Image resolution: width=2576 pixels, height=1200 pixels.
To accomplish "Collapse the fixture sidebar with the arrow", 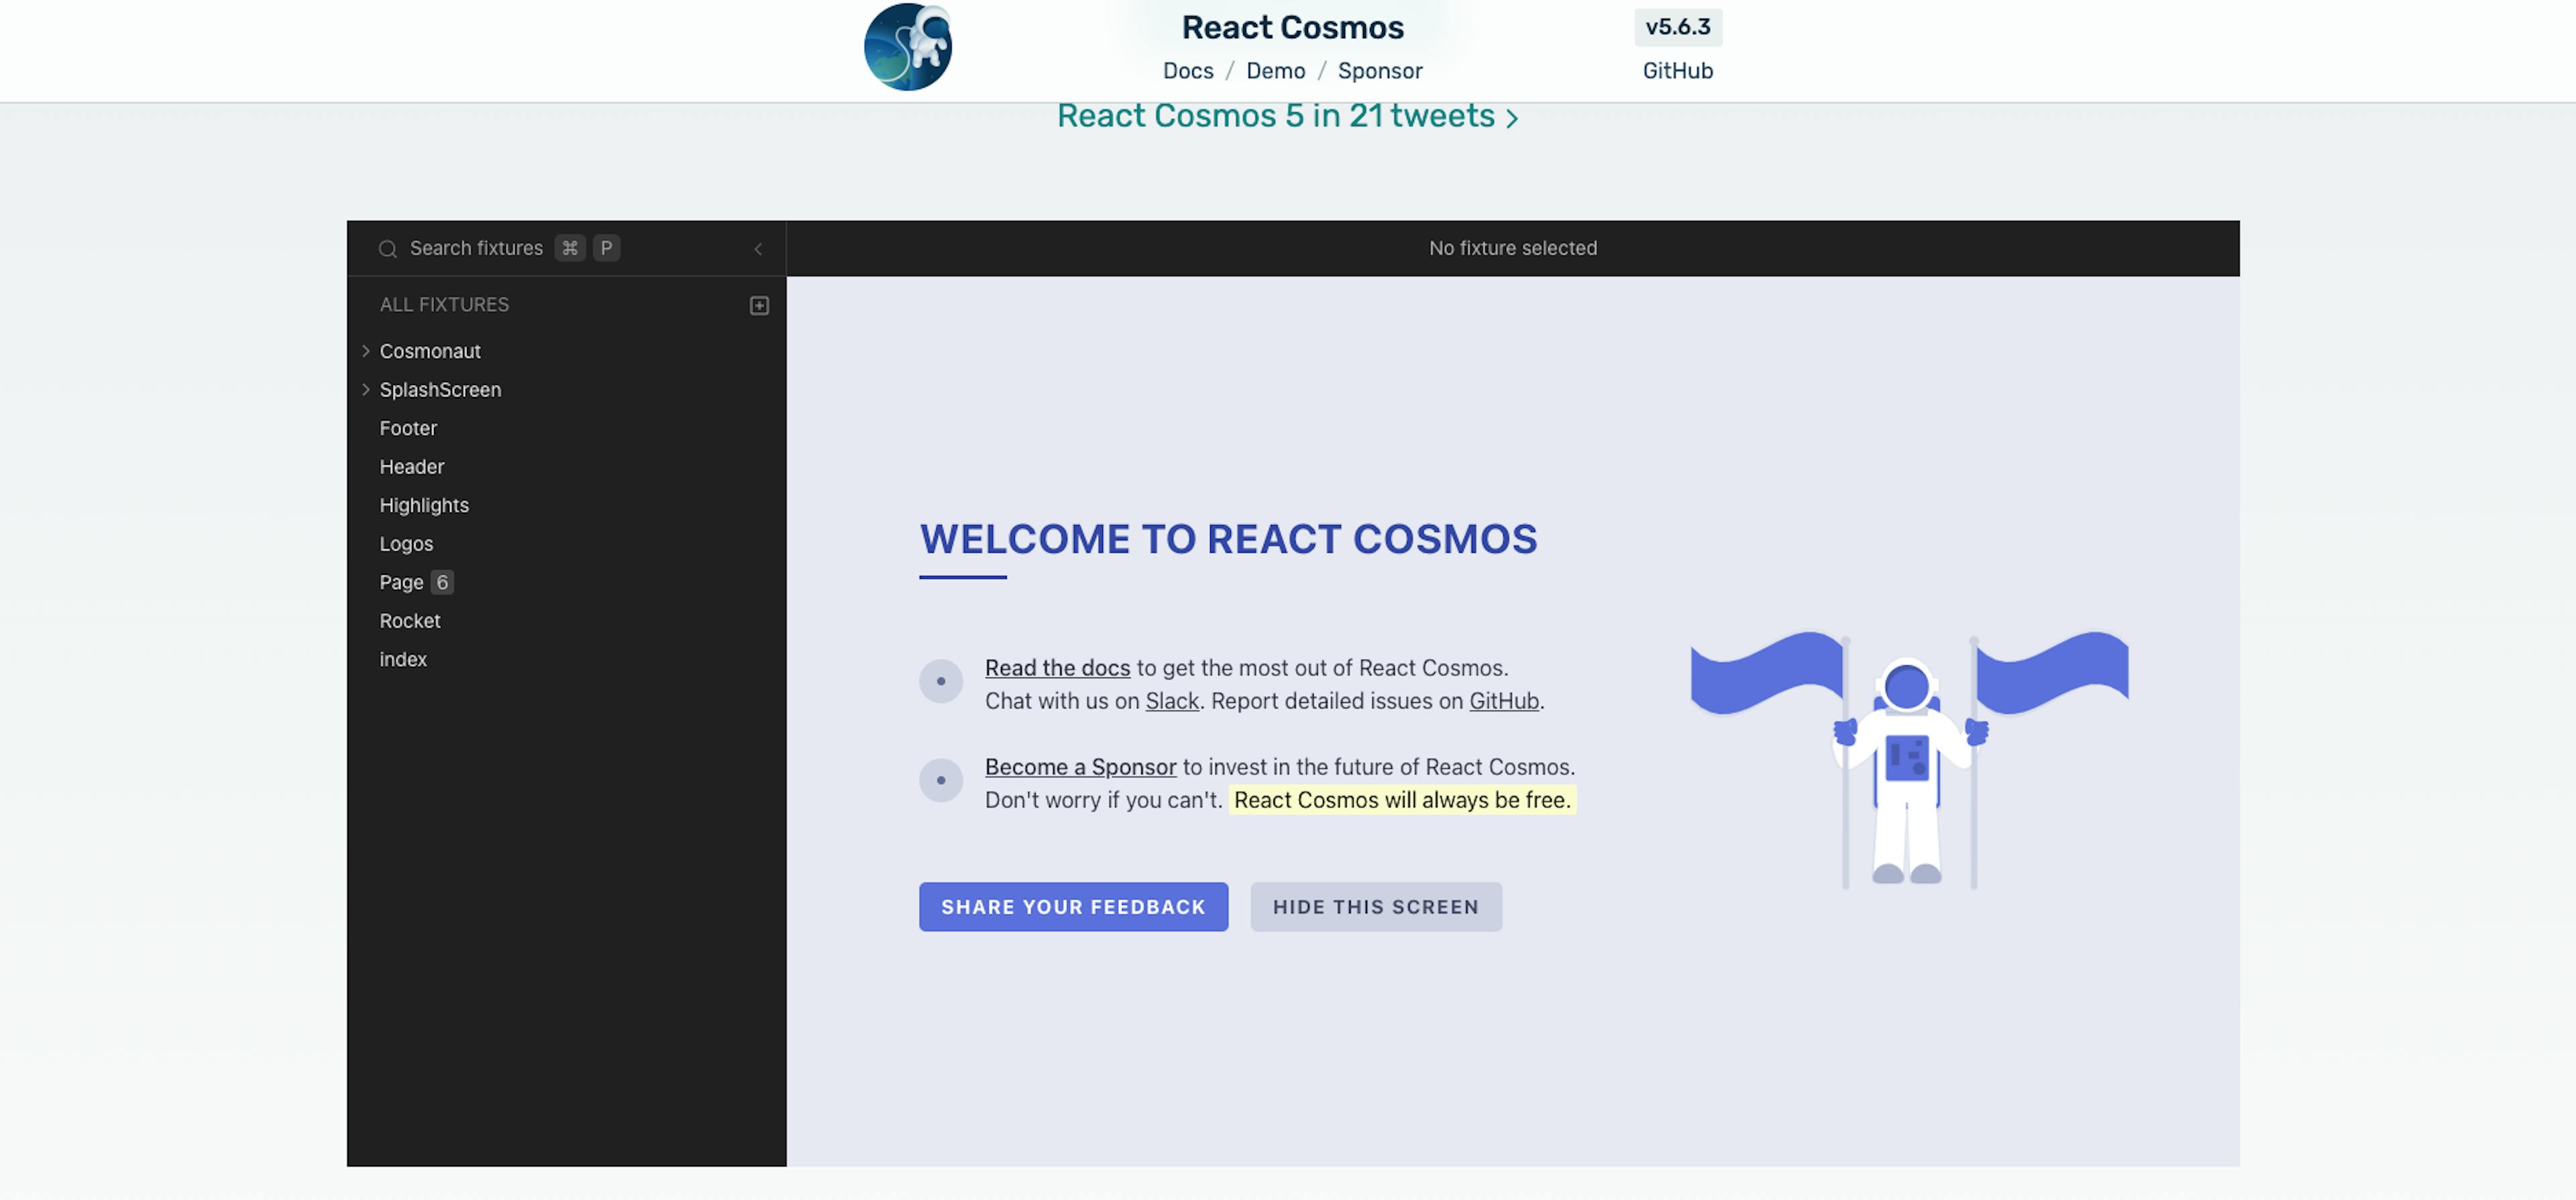I will point(758,249).
